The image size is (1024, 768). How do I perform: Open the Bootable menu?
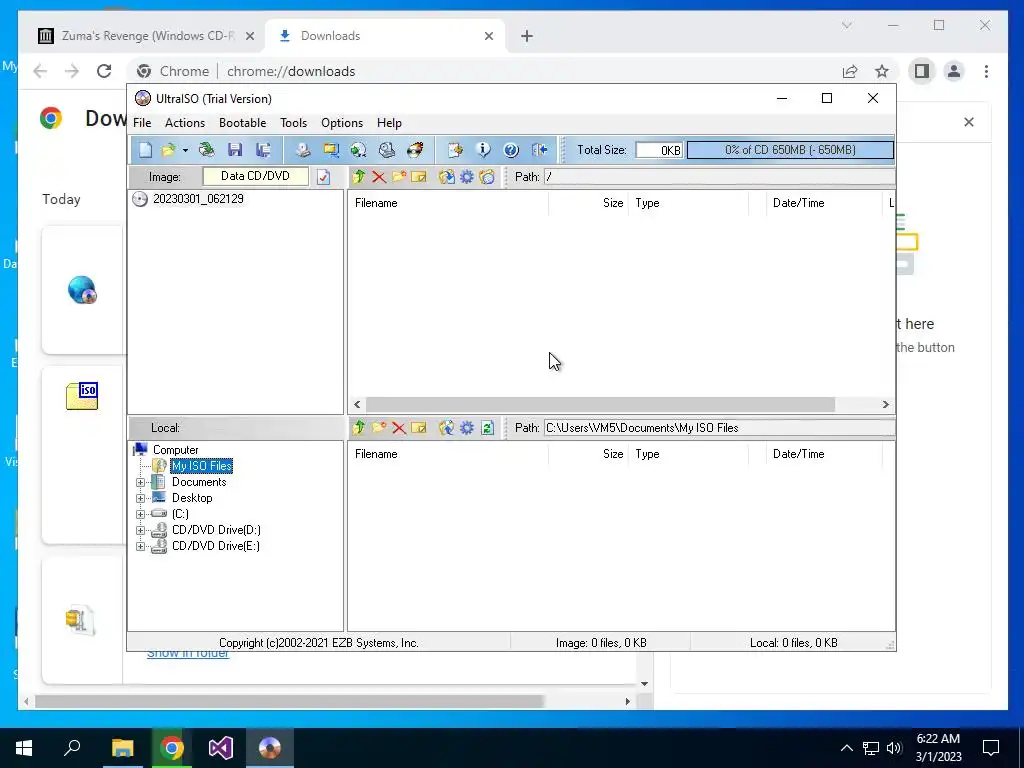242,123
